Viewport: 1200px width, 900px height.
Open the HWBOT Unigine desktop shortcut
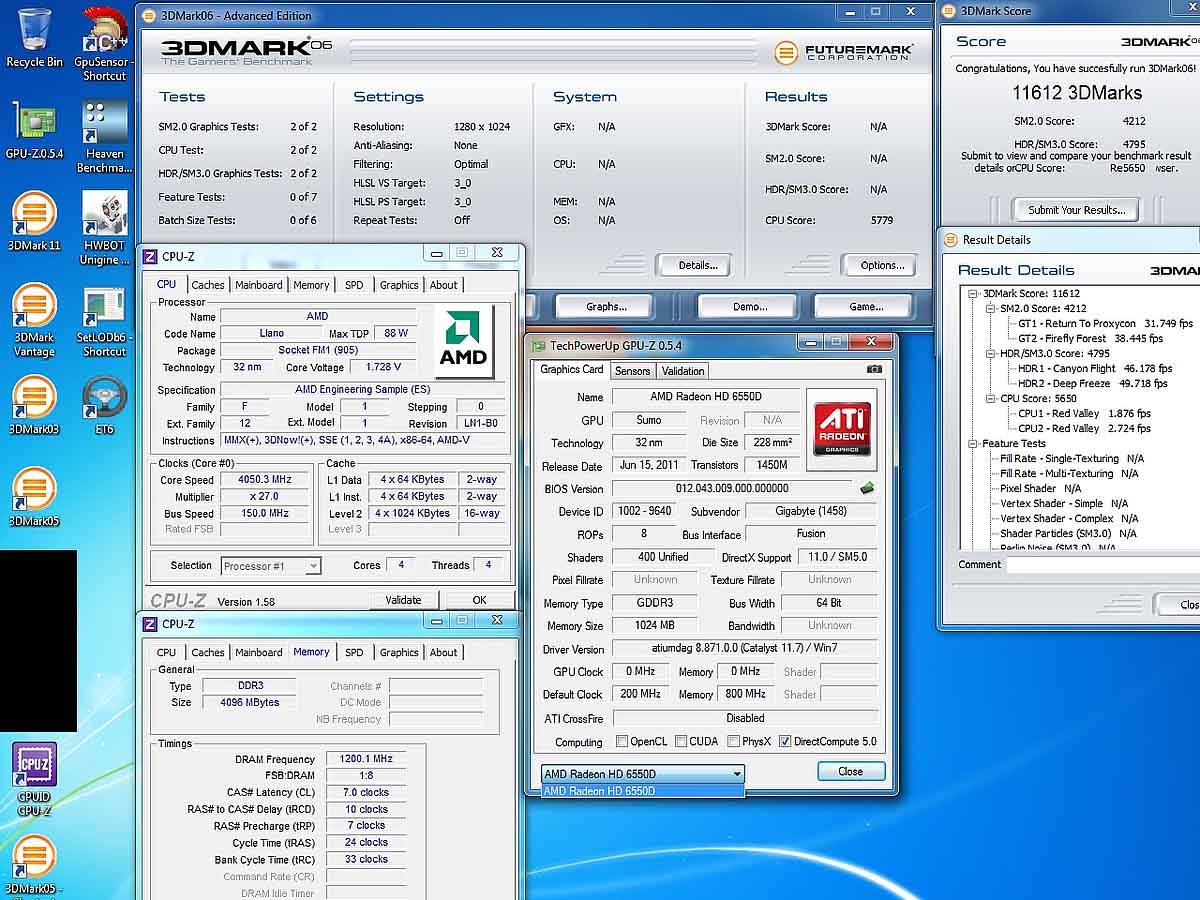[104, 229]
